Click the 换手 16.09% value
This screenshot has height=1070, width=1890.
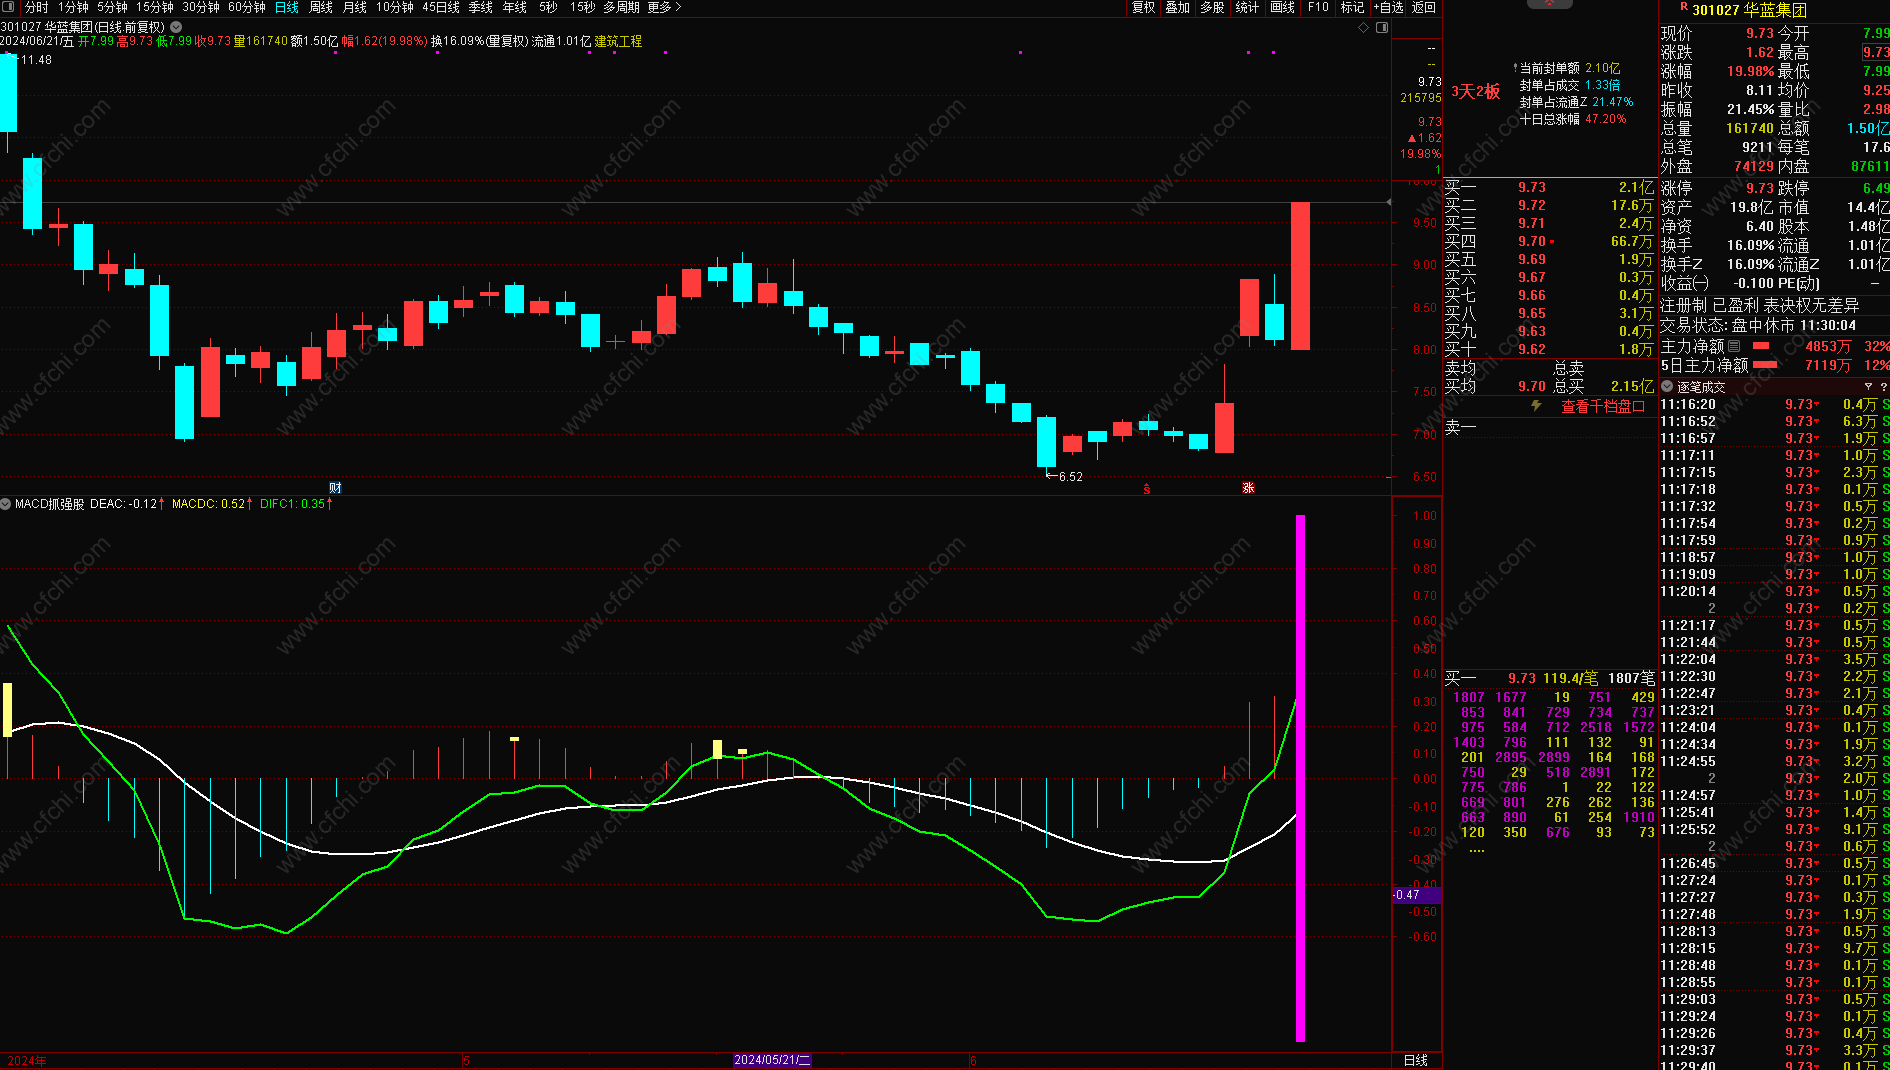[x=1751, y=245]
